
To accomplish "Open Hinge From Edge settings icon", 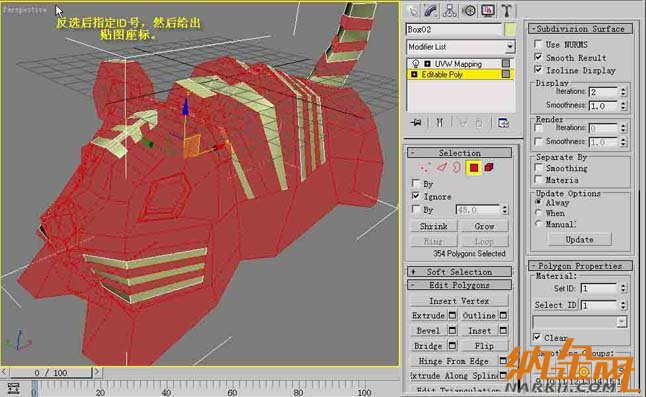I will [x=503, y=361].
